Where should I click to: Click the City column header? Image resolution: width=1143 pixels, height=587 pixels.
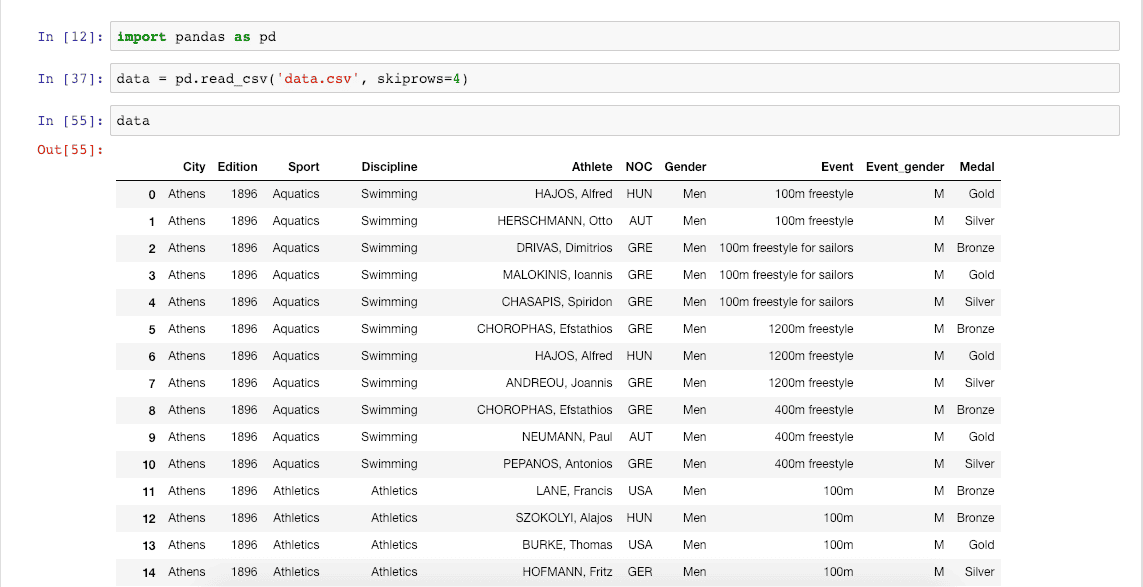(194, 167)
